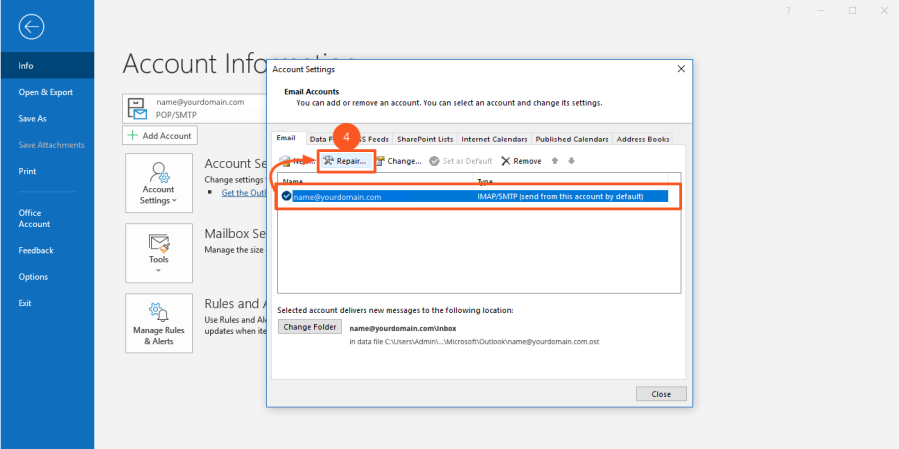Click the Change Folder button
The height and width of the screenshot is (449, 899).
[x=310, y=327]
